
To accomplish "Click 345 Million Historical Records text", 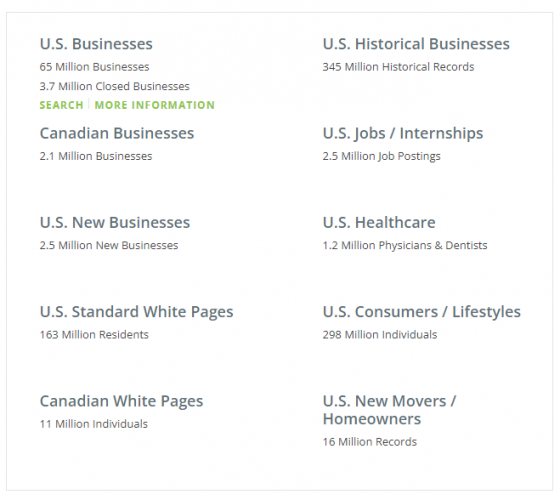I will (x=399, y=67).
